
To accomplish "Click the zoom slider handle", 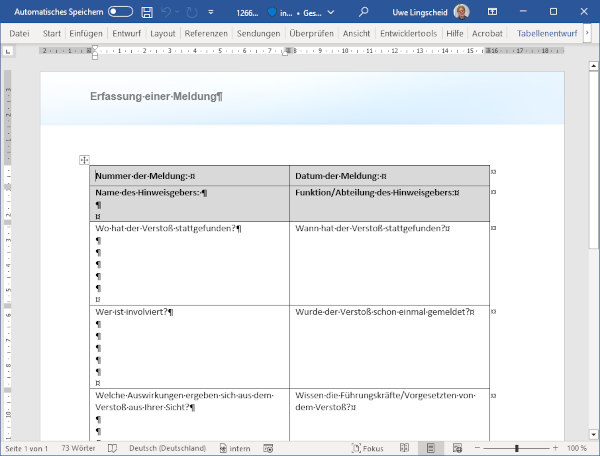I will click(517, 448).
